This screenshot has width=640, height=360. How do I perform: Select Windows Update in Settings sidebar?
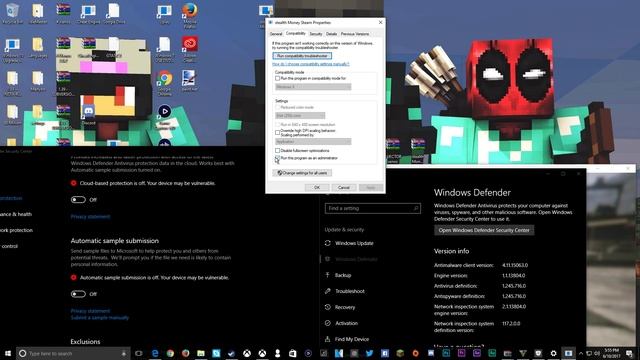click(354, 243)
